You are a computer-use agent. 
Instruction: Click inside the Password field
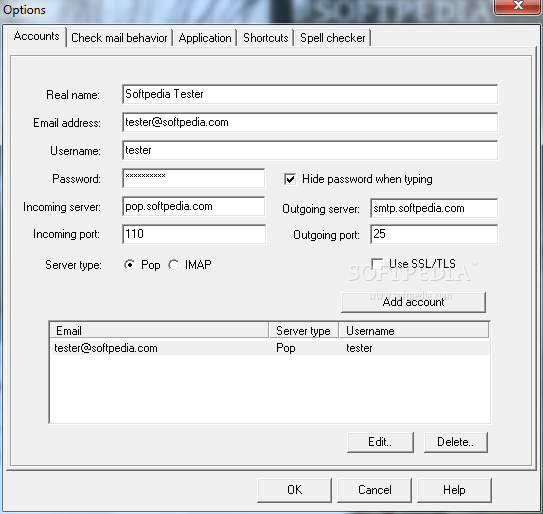click(194, 178)
